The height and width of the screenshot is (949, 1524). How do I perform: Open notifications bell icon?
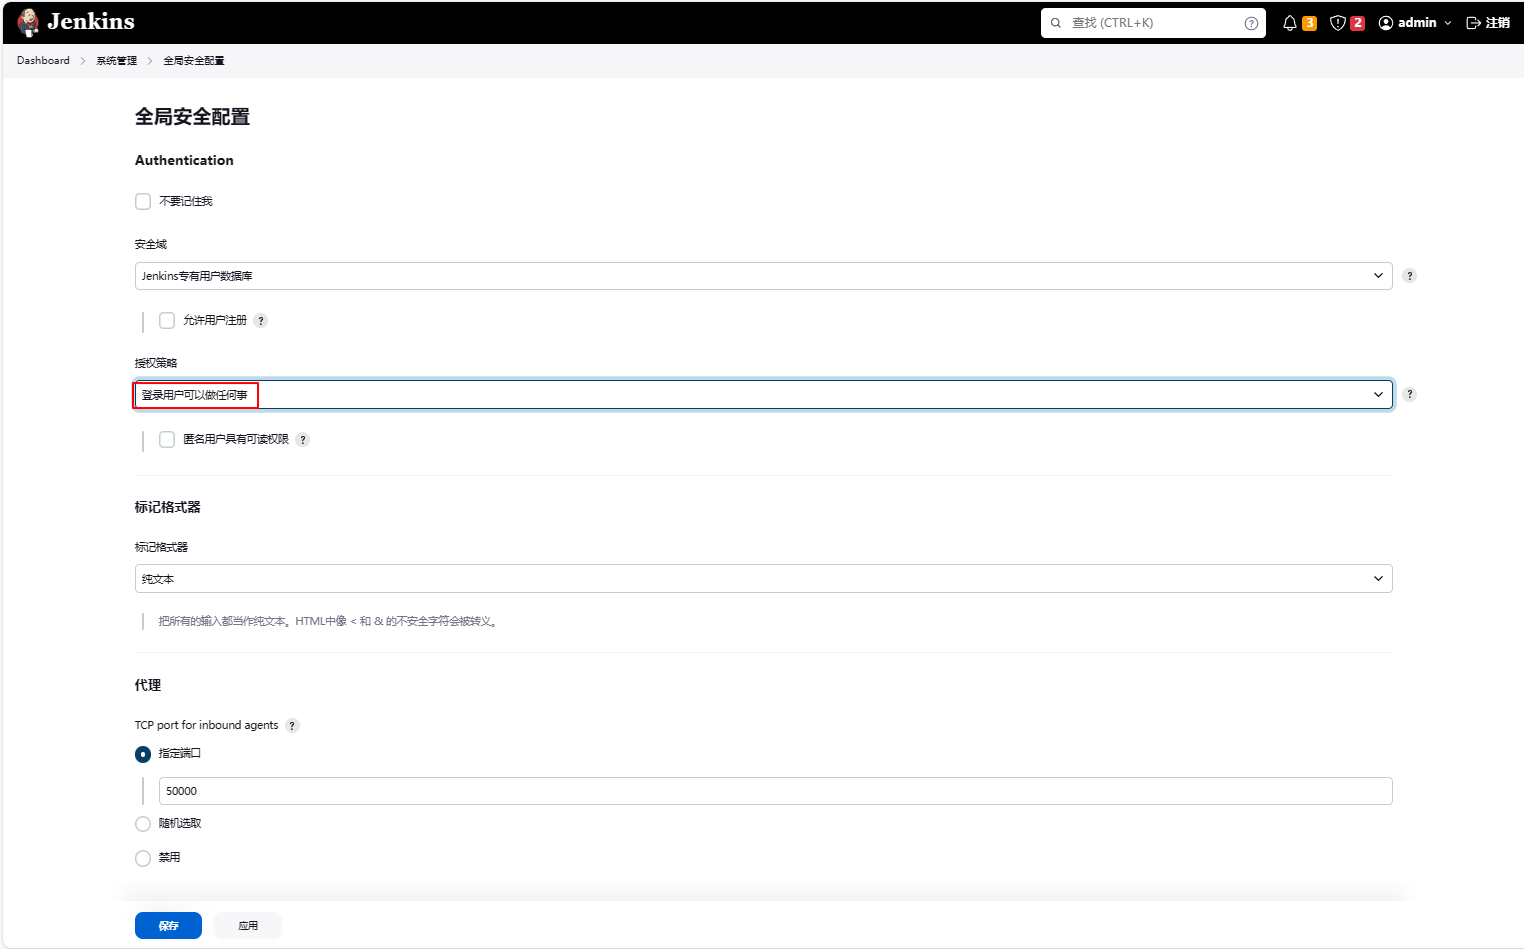1290,23
